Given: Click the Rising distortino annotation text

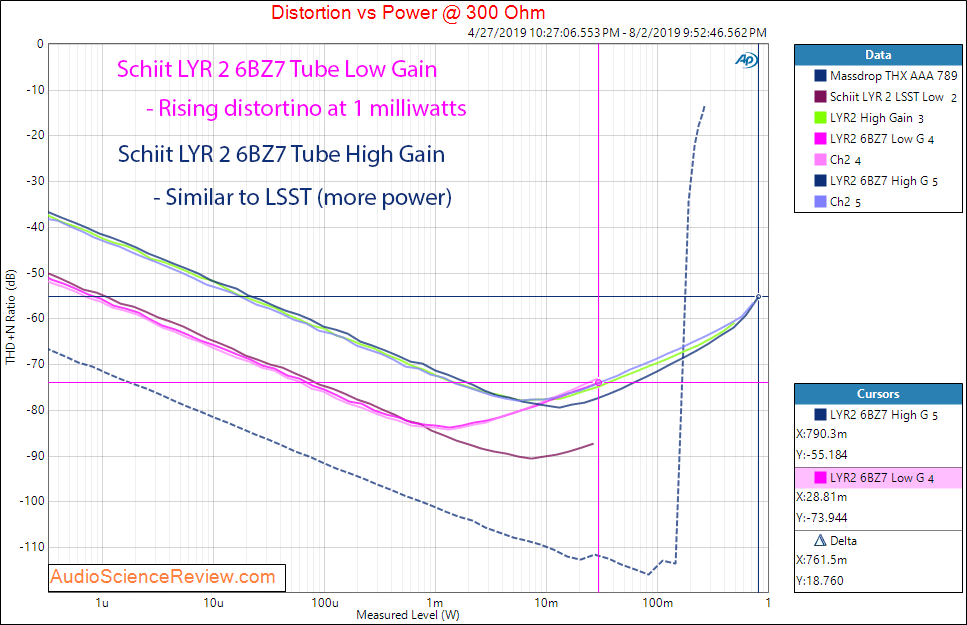Looking at the screenshot, I should point(307,108).
